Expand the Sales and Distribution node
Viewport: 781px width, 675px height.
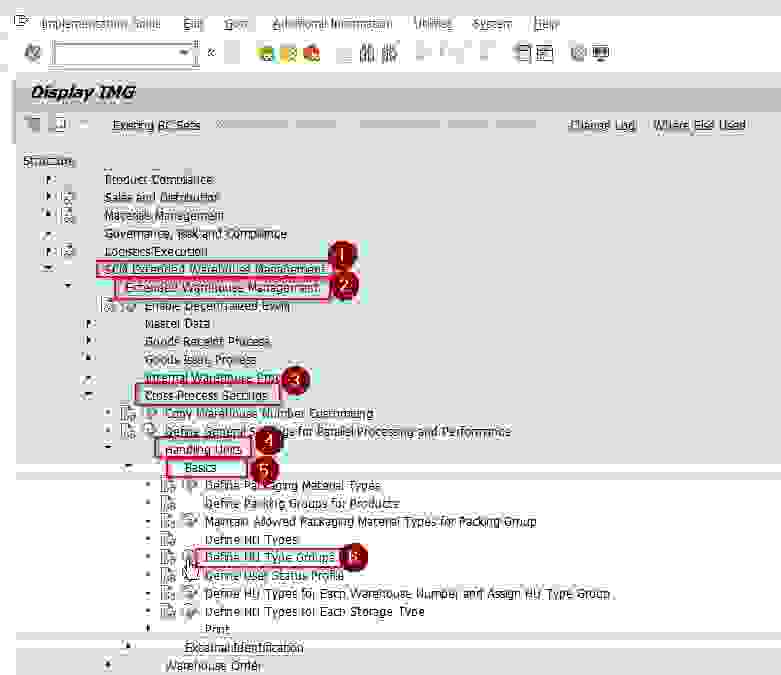49,196
